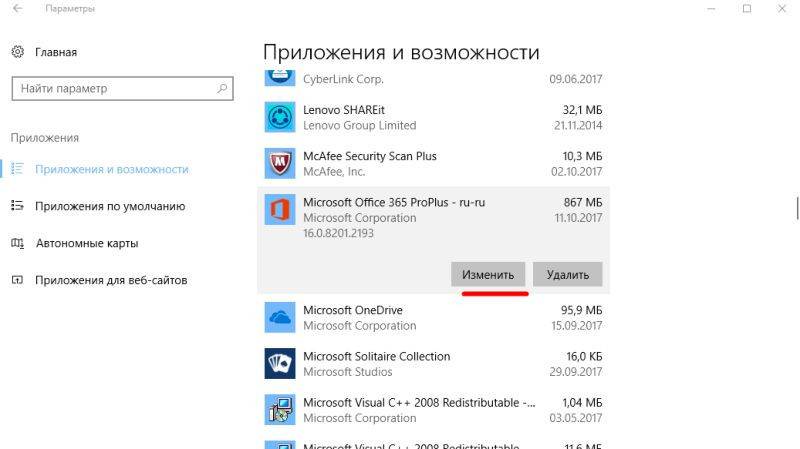Click the Lenovo SHAREit app icon
The height and width of the screenshot is (449, 800).
(x=278, y=117)
